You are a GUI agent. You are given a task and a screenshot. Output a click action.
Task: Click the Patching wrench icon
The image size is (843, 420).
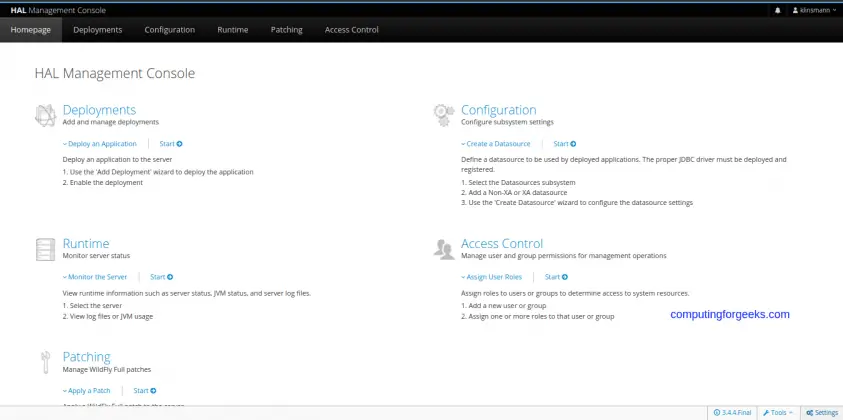coord(45,361)
